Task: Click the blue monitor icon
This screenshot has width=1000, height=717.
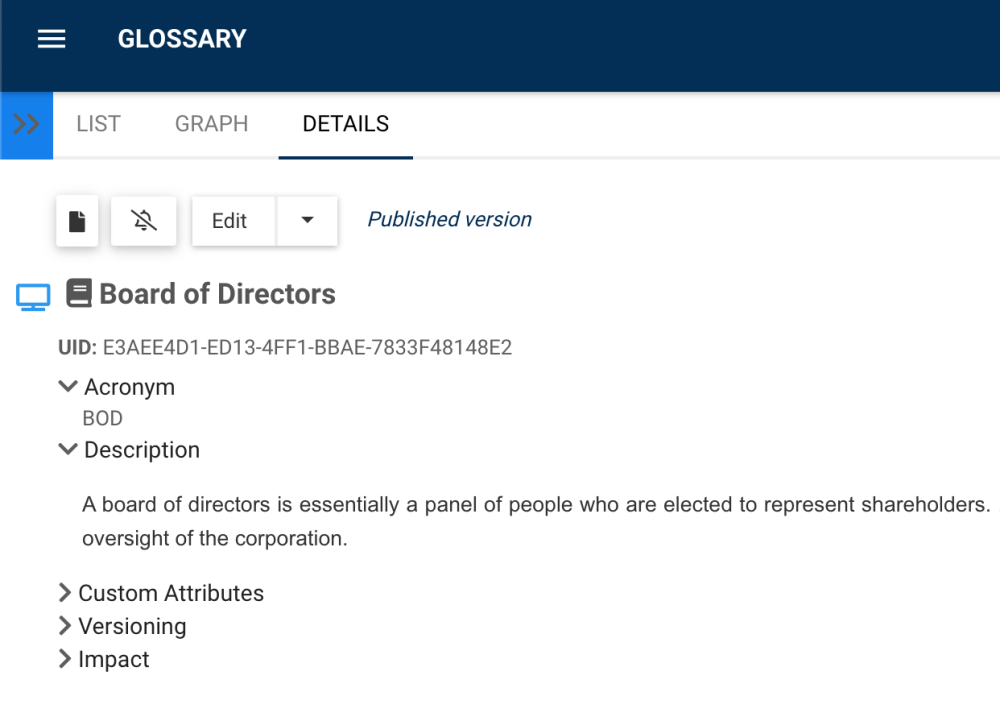Action: (33, 296)
